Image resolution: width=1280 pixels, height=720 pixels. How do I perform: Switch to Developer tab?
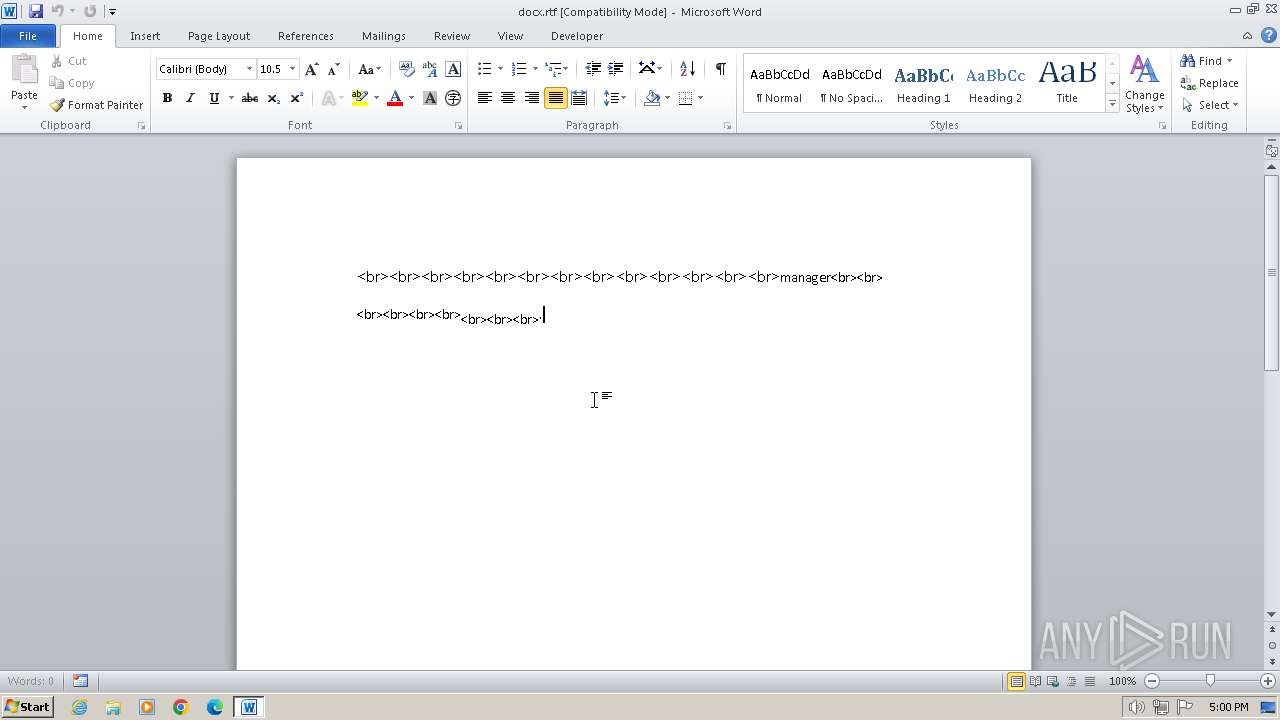[x=577, y=36]
